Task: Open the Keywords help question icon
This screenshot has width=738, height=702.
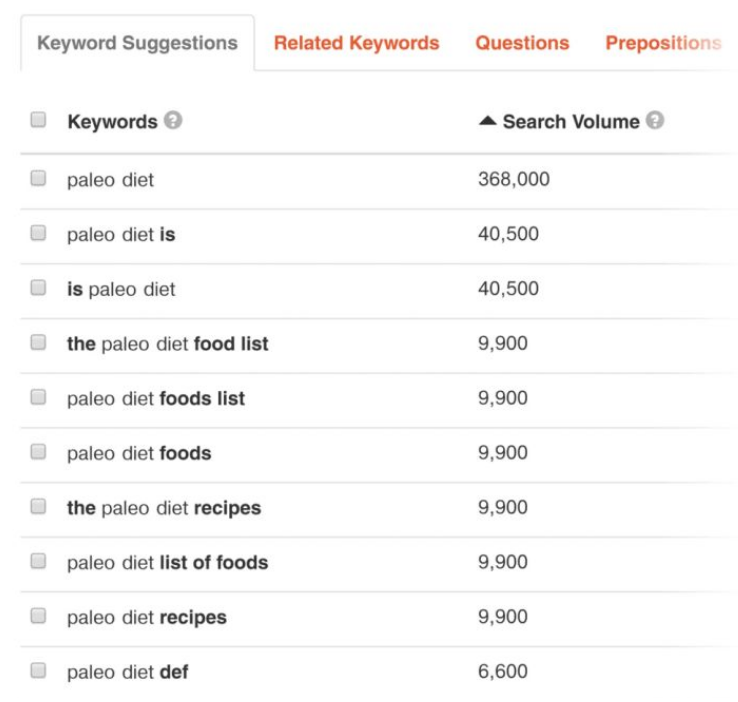Action: pos(173,120)
